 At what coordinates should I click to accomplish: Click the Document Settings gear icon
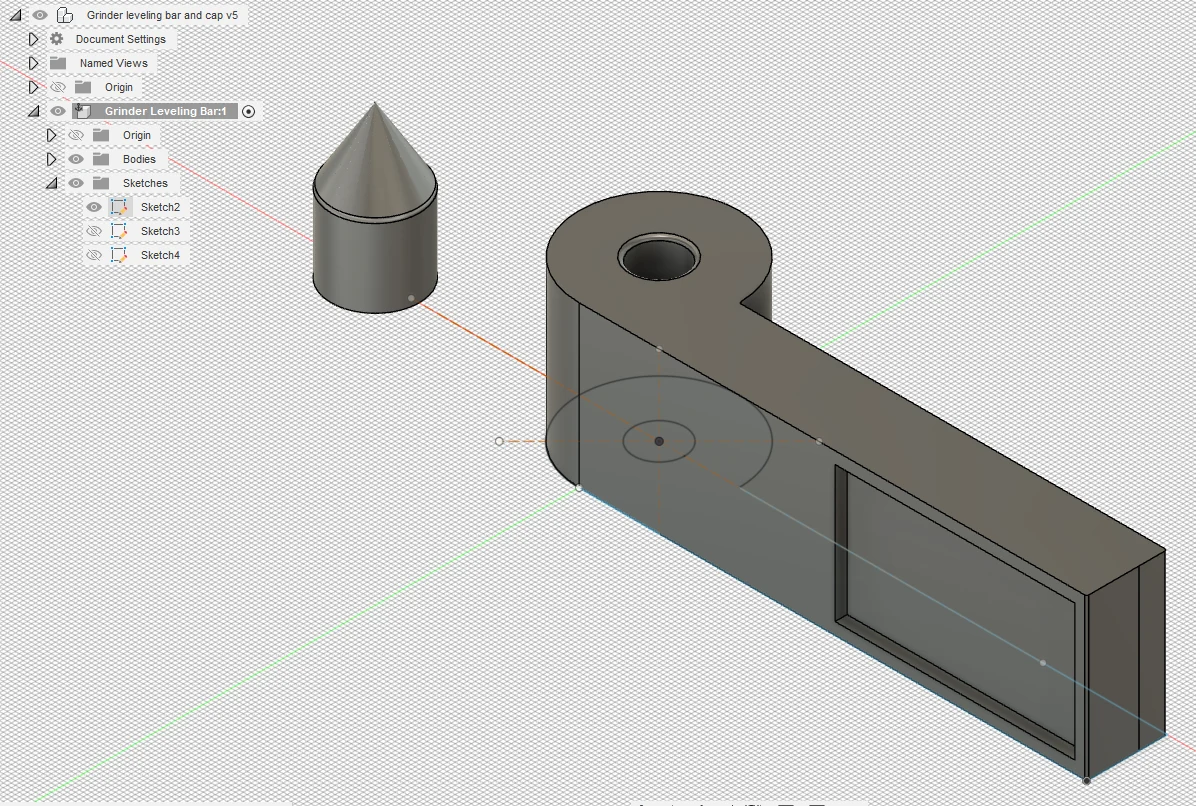[57, 39]
